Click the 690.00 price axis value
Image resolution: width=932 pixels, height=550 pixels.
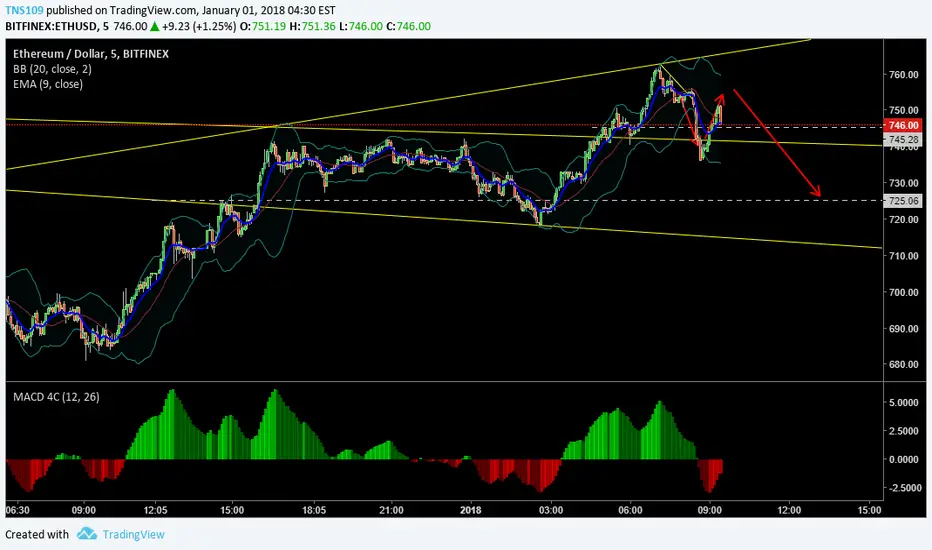coord(903,328)
